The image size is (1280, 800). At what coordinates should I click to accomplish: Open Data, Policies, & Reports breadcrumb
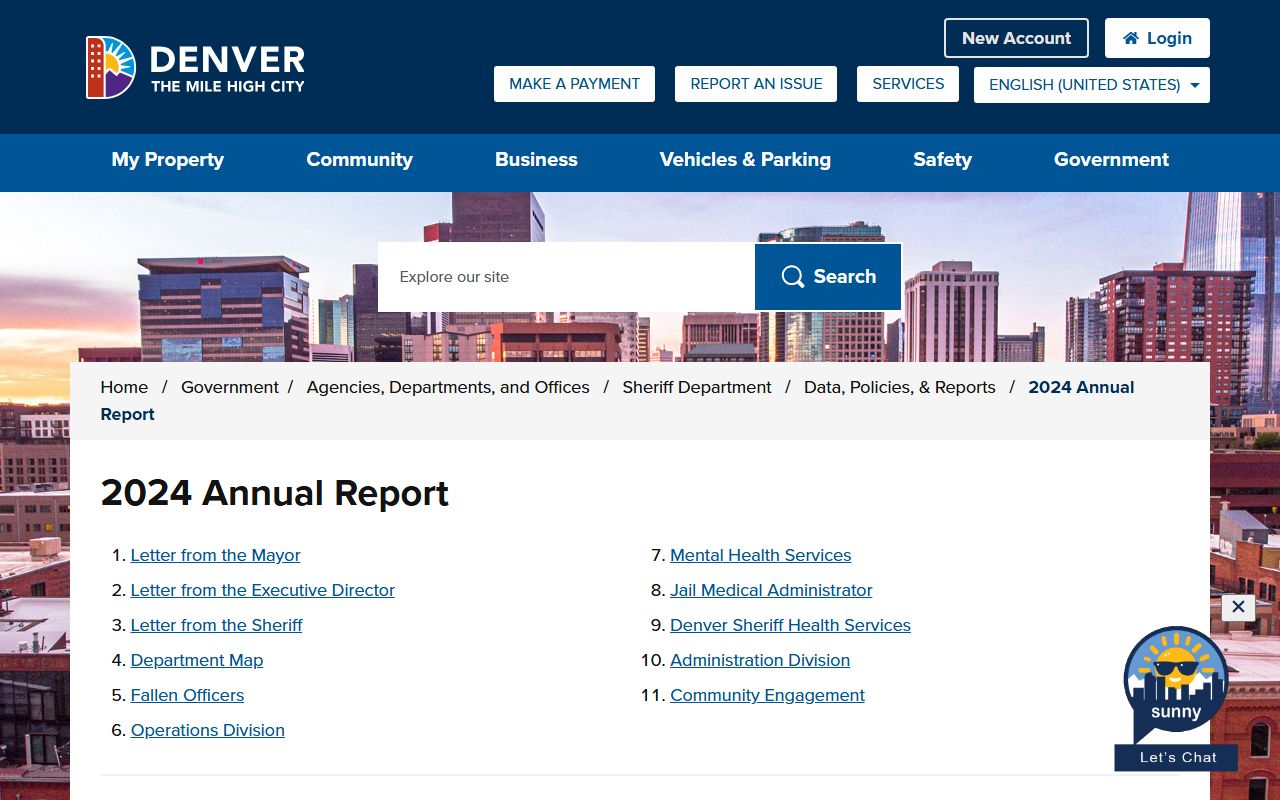click(900, 387)
